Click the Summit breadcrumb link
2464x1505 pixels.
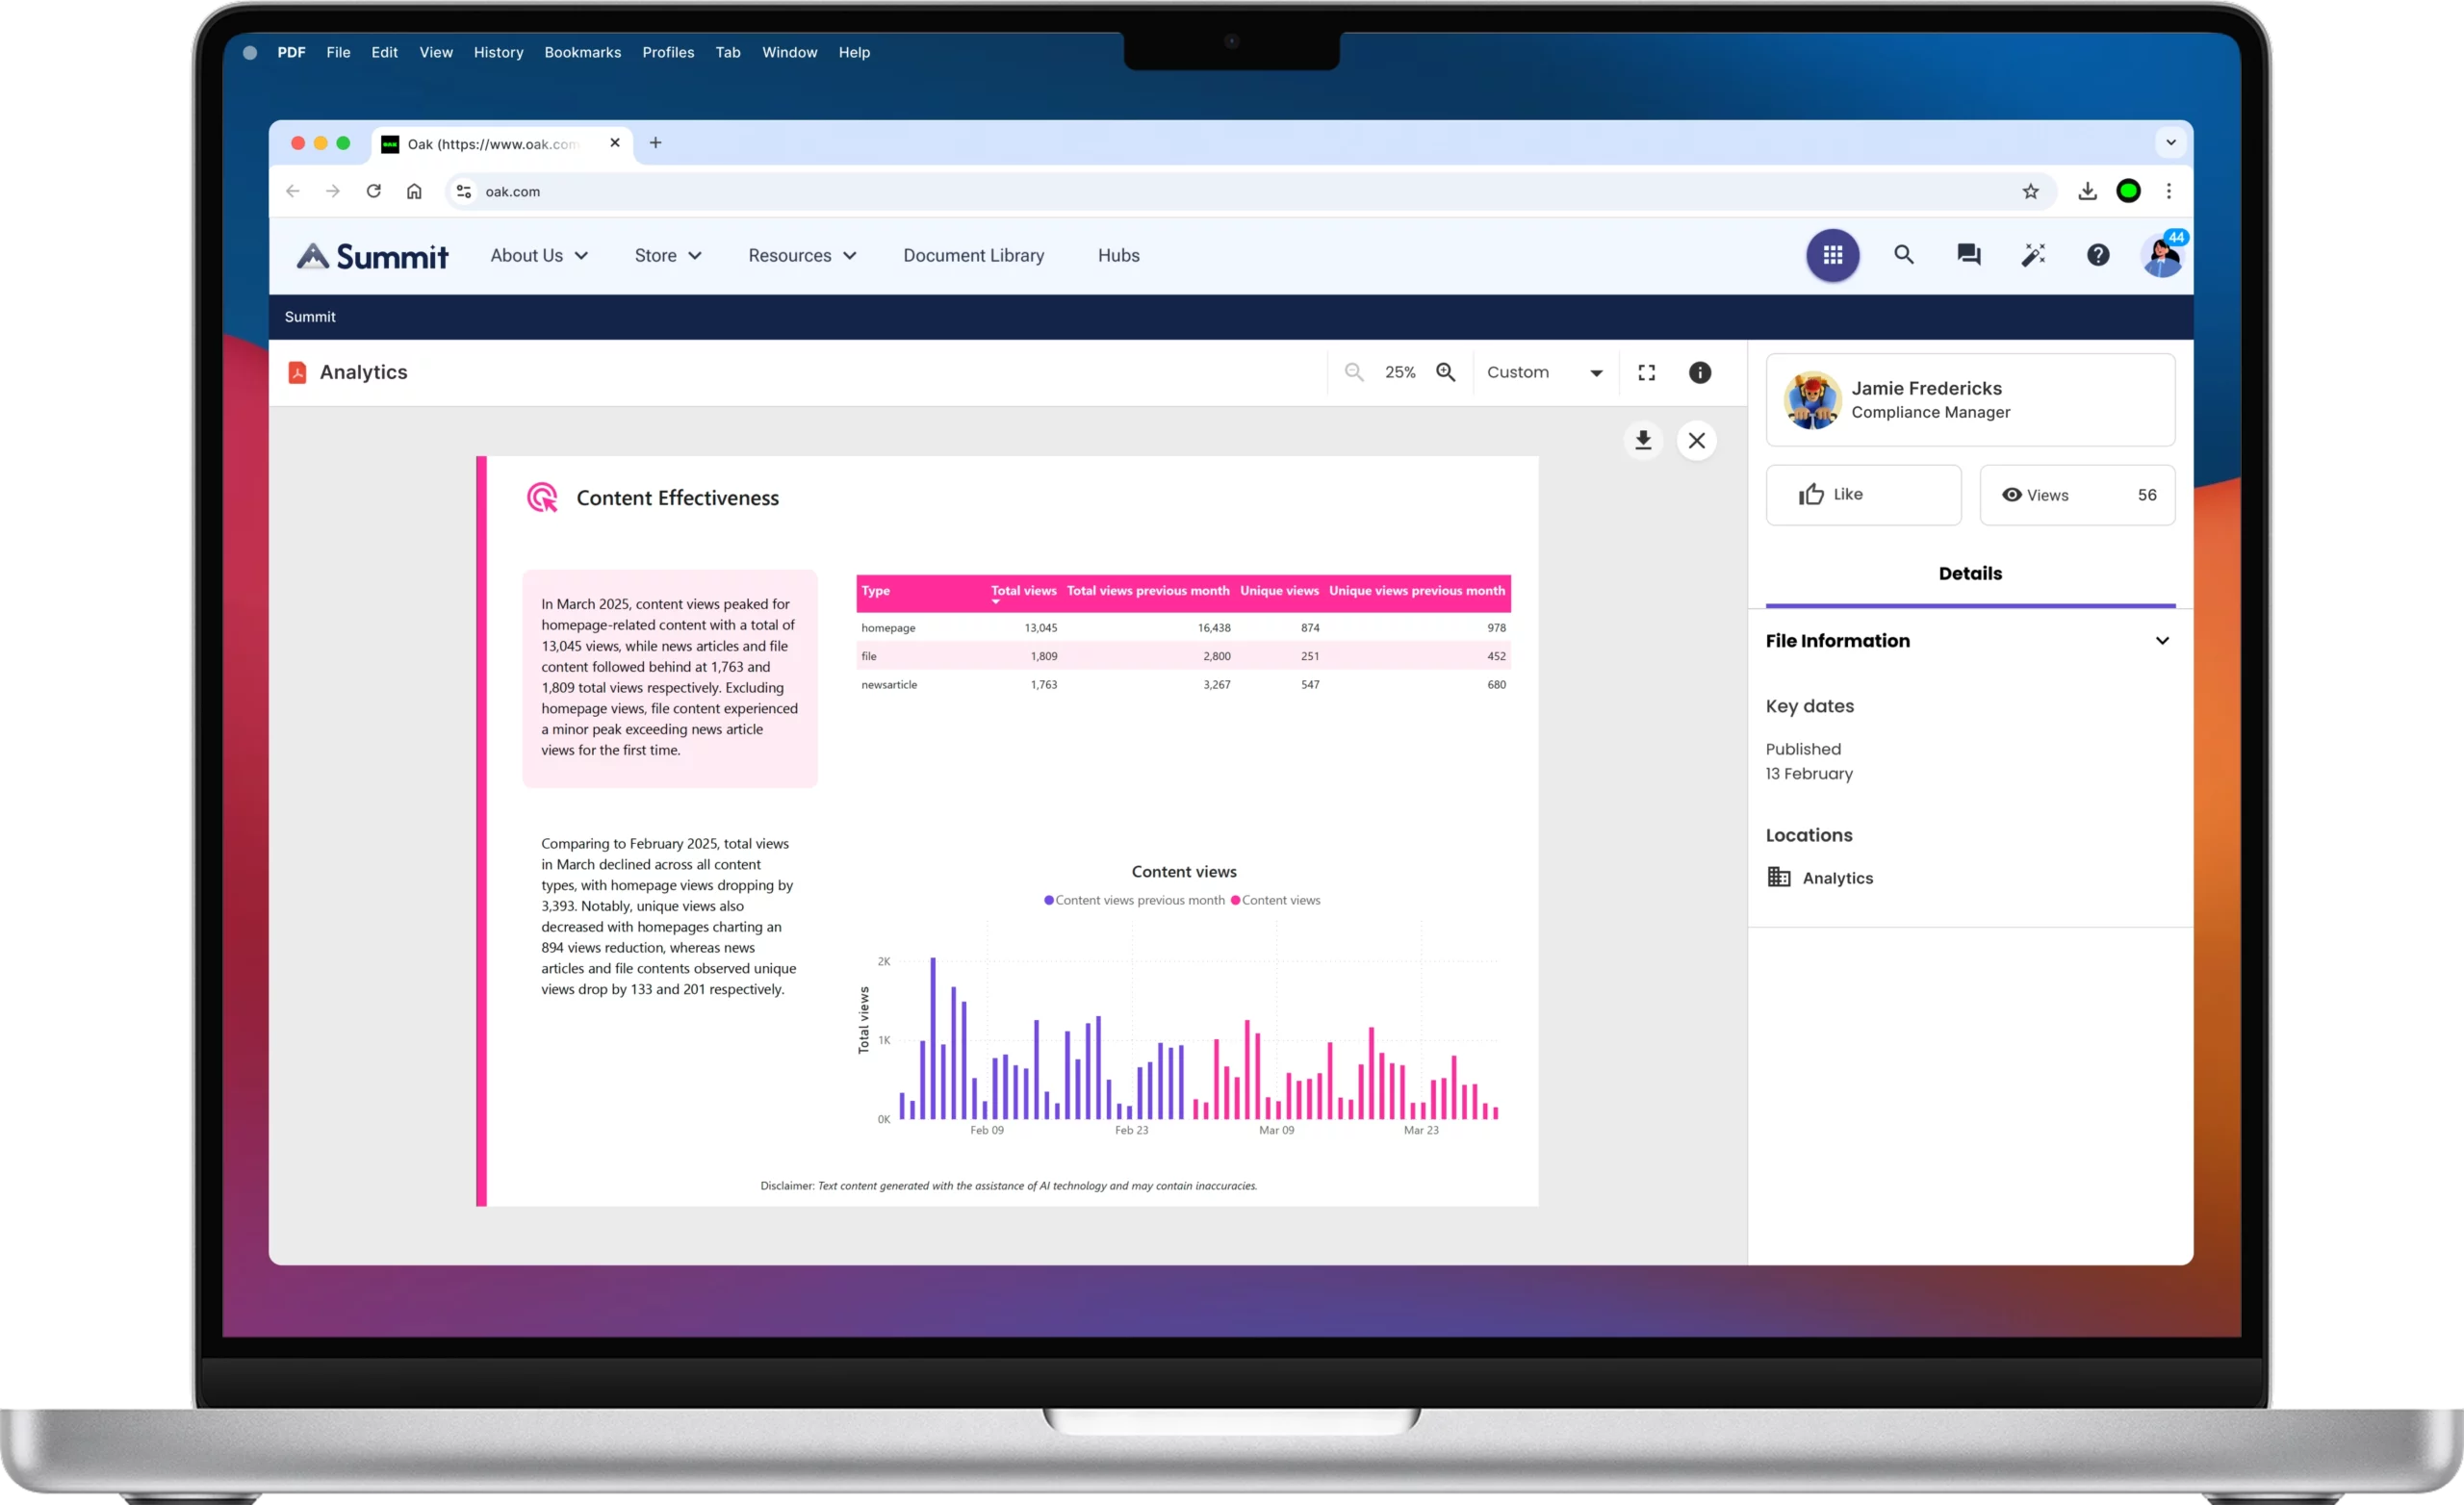[310, 317]
